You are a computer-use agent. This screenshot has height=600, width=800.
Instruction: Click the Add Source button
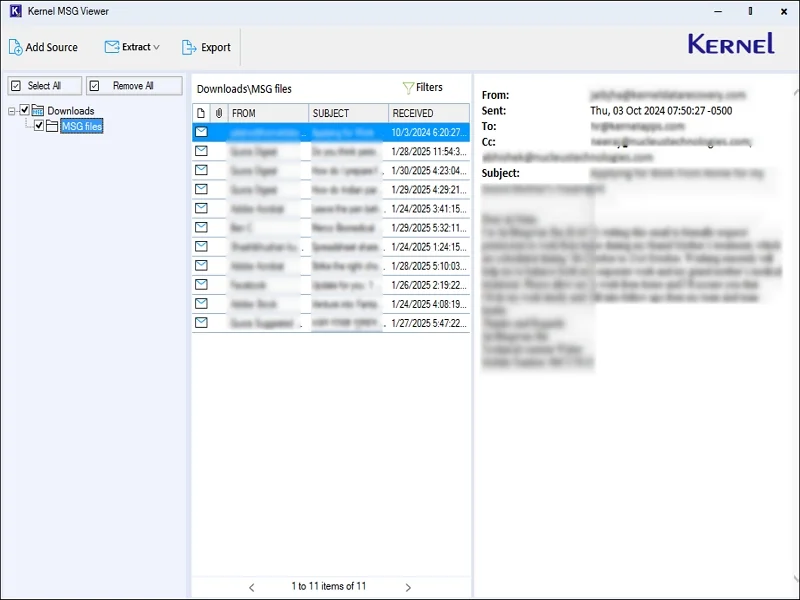(44, 47)
